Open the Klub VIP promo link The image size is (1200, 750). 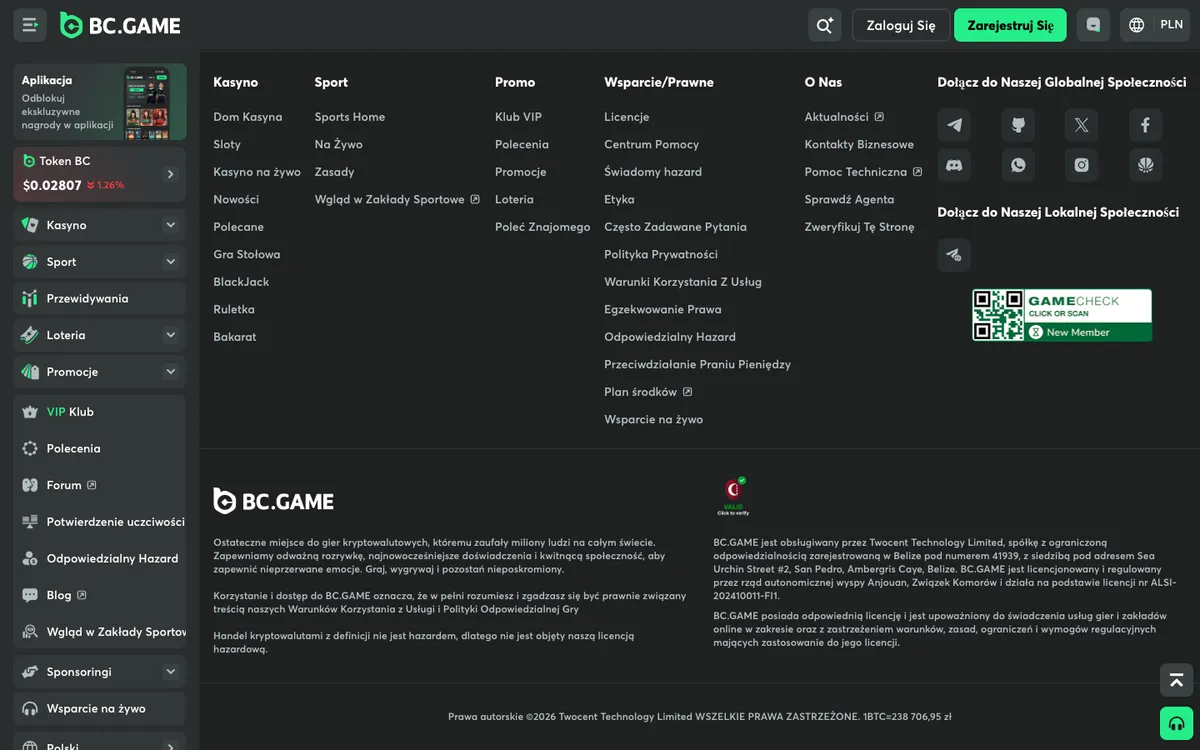point(518,117)
